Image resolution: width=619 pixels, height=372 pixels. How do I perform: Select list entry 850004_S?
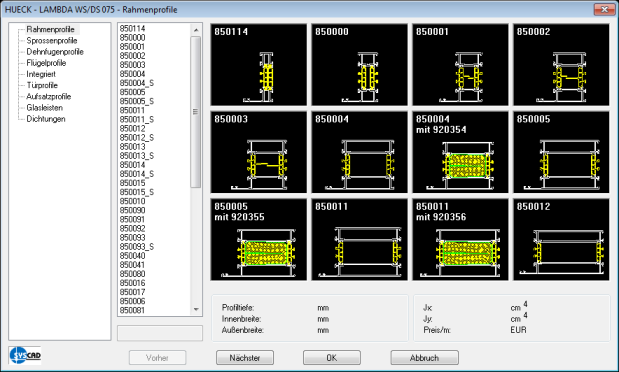click(x=137, y=83)
